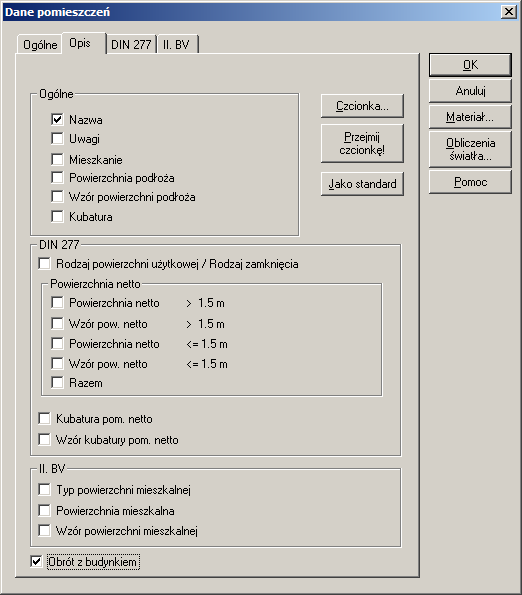Image resolution: width=522 pixels, height=595 pixels.
Task: Open Obliczenia światła settings
Action: point(470,149)
